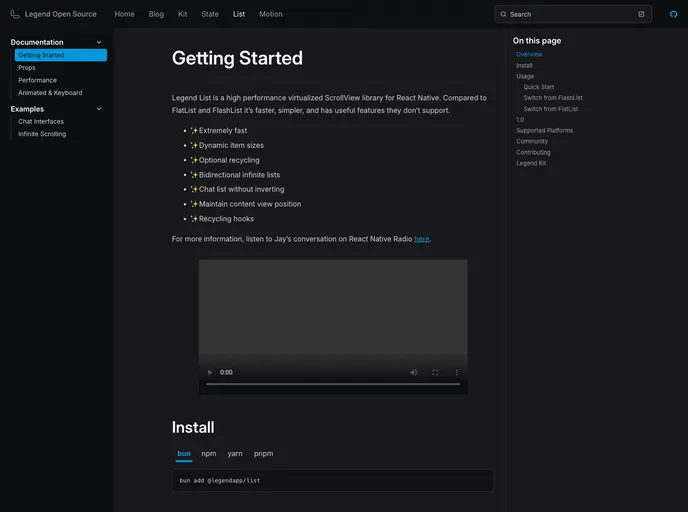Image resolution: width=688 pixels, height=512 pixels.
Task: Jump to Switch from FlatList section
Action: (x=550, y=109)
